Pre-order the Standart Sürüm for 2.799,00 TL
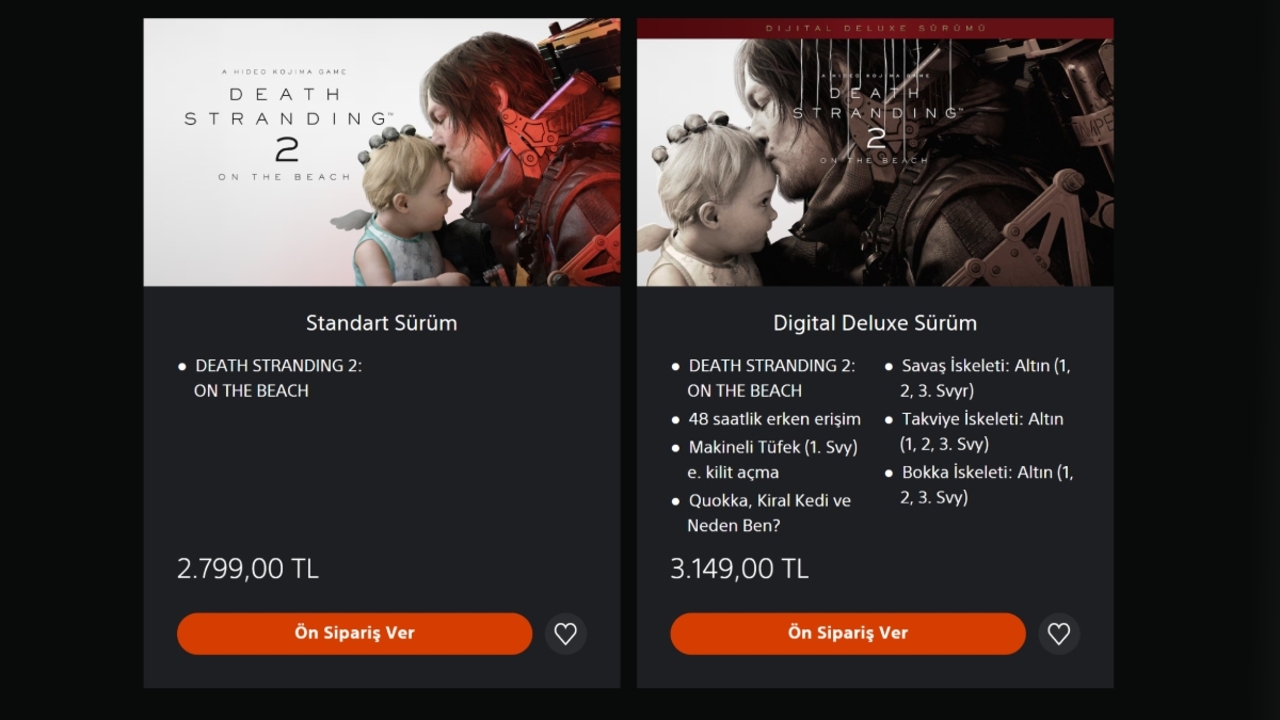 [x=354, y=634]
